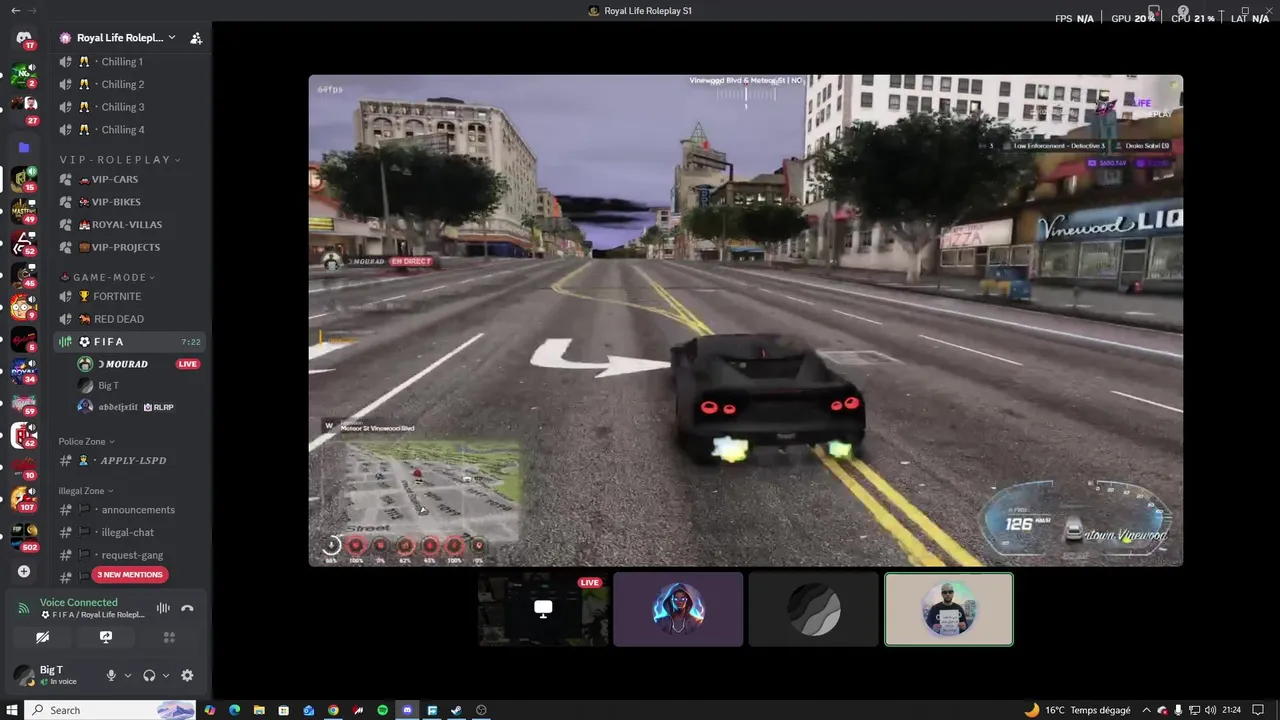Open the server icon with 107 badge
Screen dimensions: 1280x720
(x=24, y=497)
